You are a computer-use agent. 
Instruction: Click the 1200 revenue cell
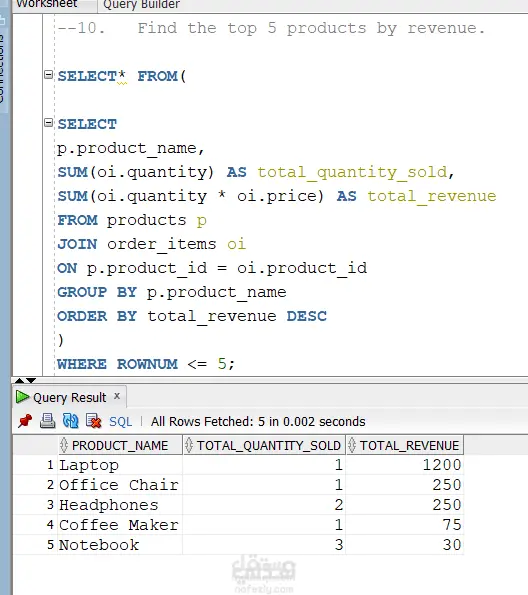(x=405, y=465)
